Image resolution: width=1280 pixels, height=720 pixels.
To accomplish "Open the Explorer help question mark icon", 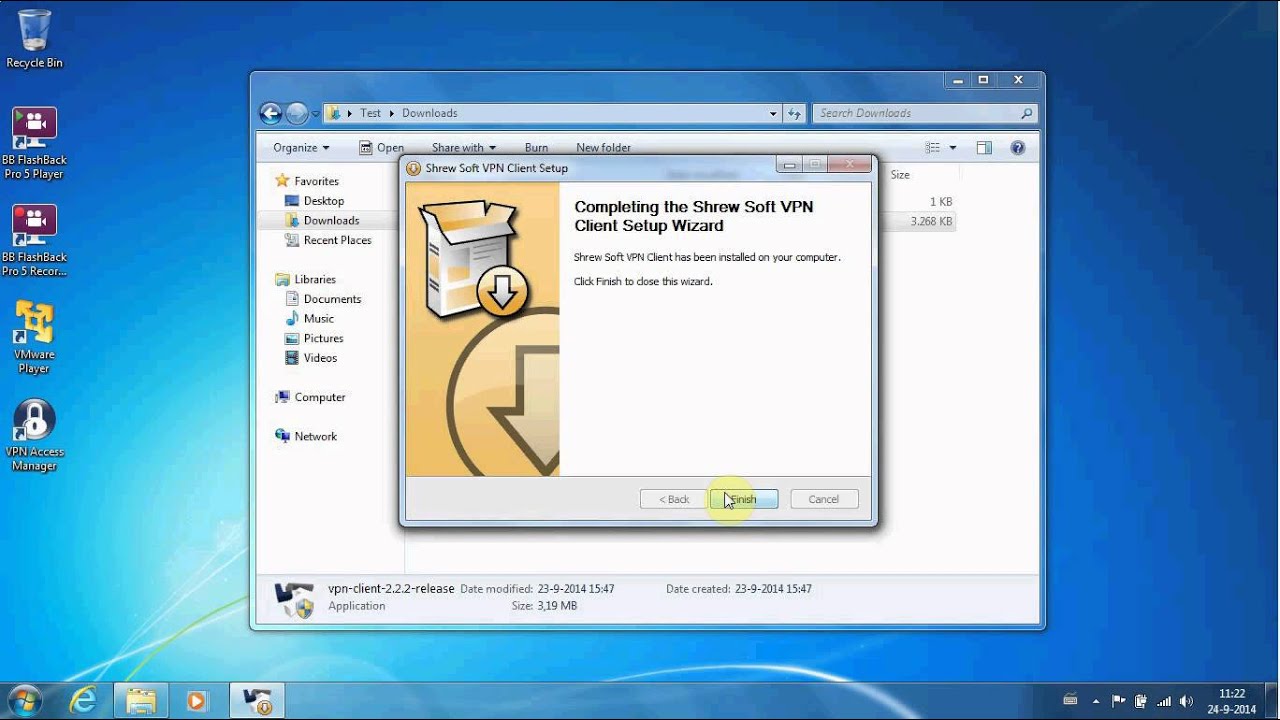I will pyautogui.click(x=1018, y=147).
